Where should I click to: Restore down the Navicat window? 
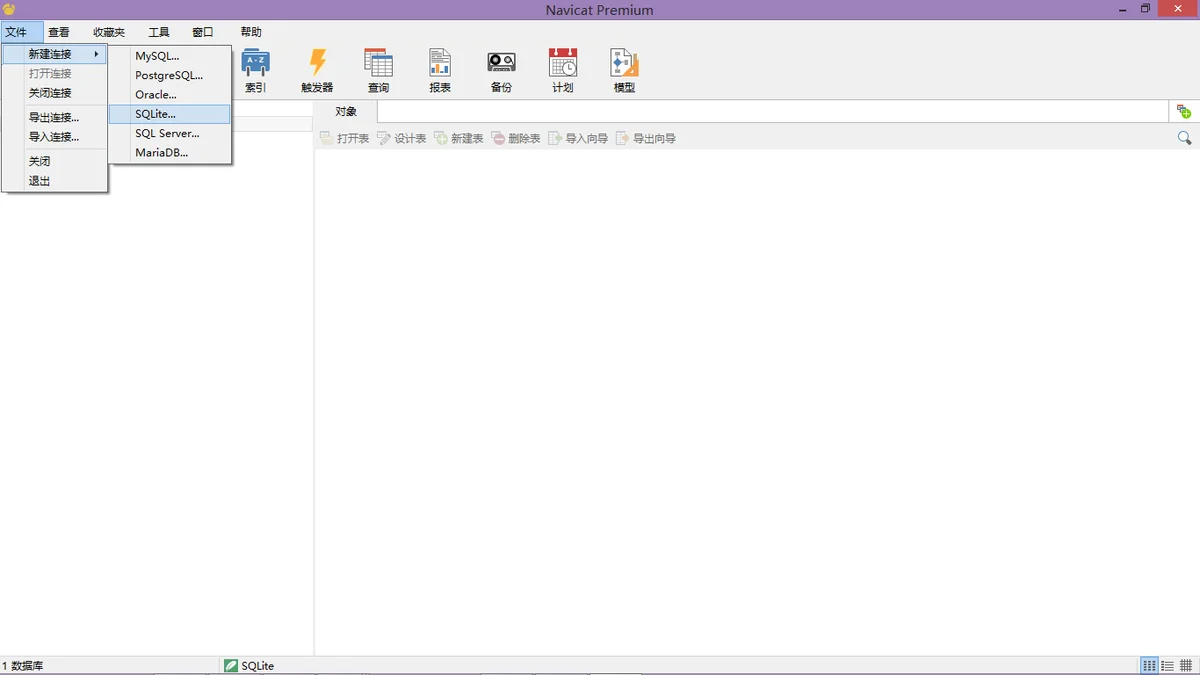coord(1146,9)
